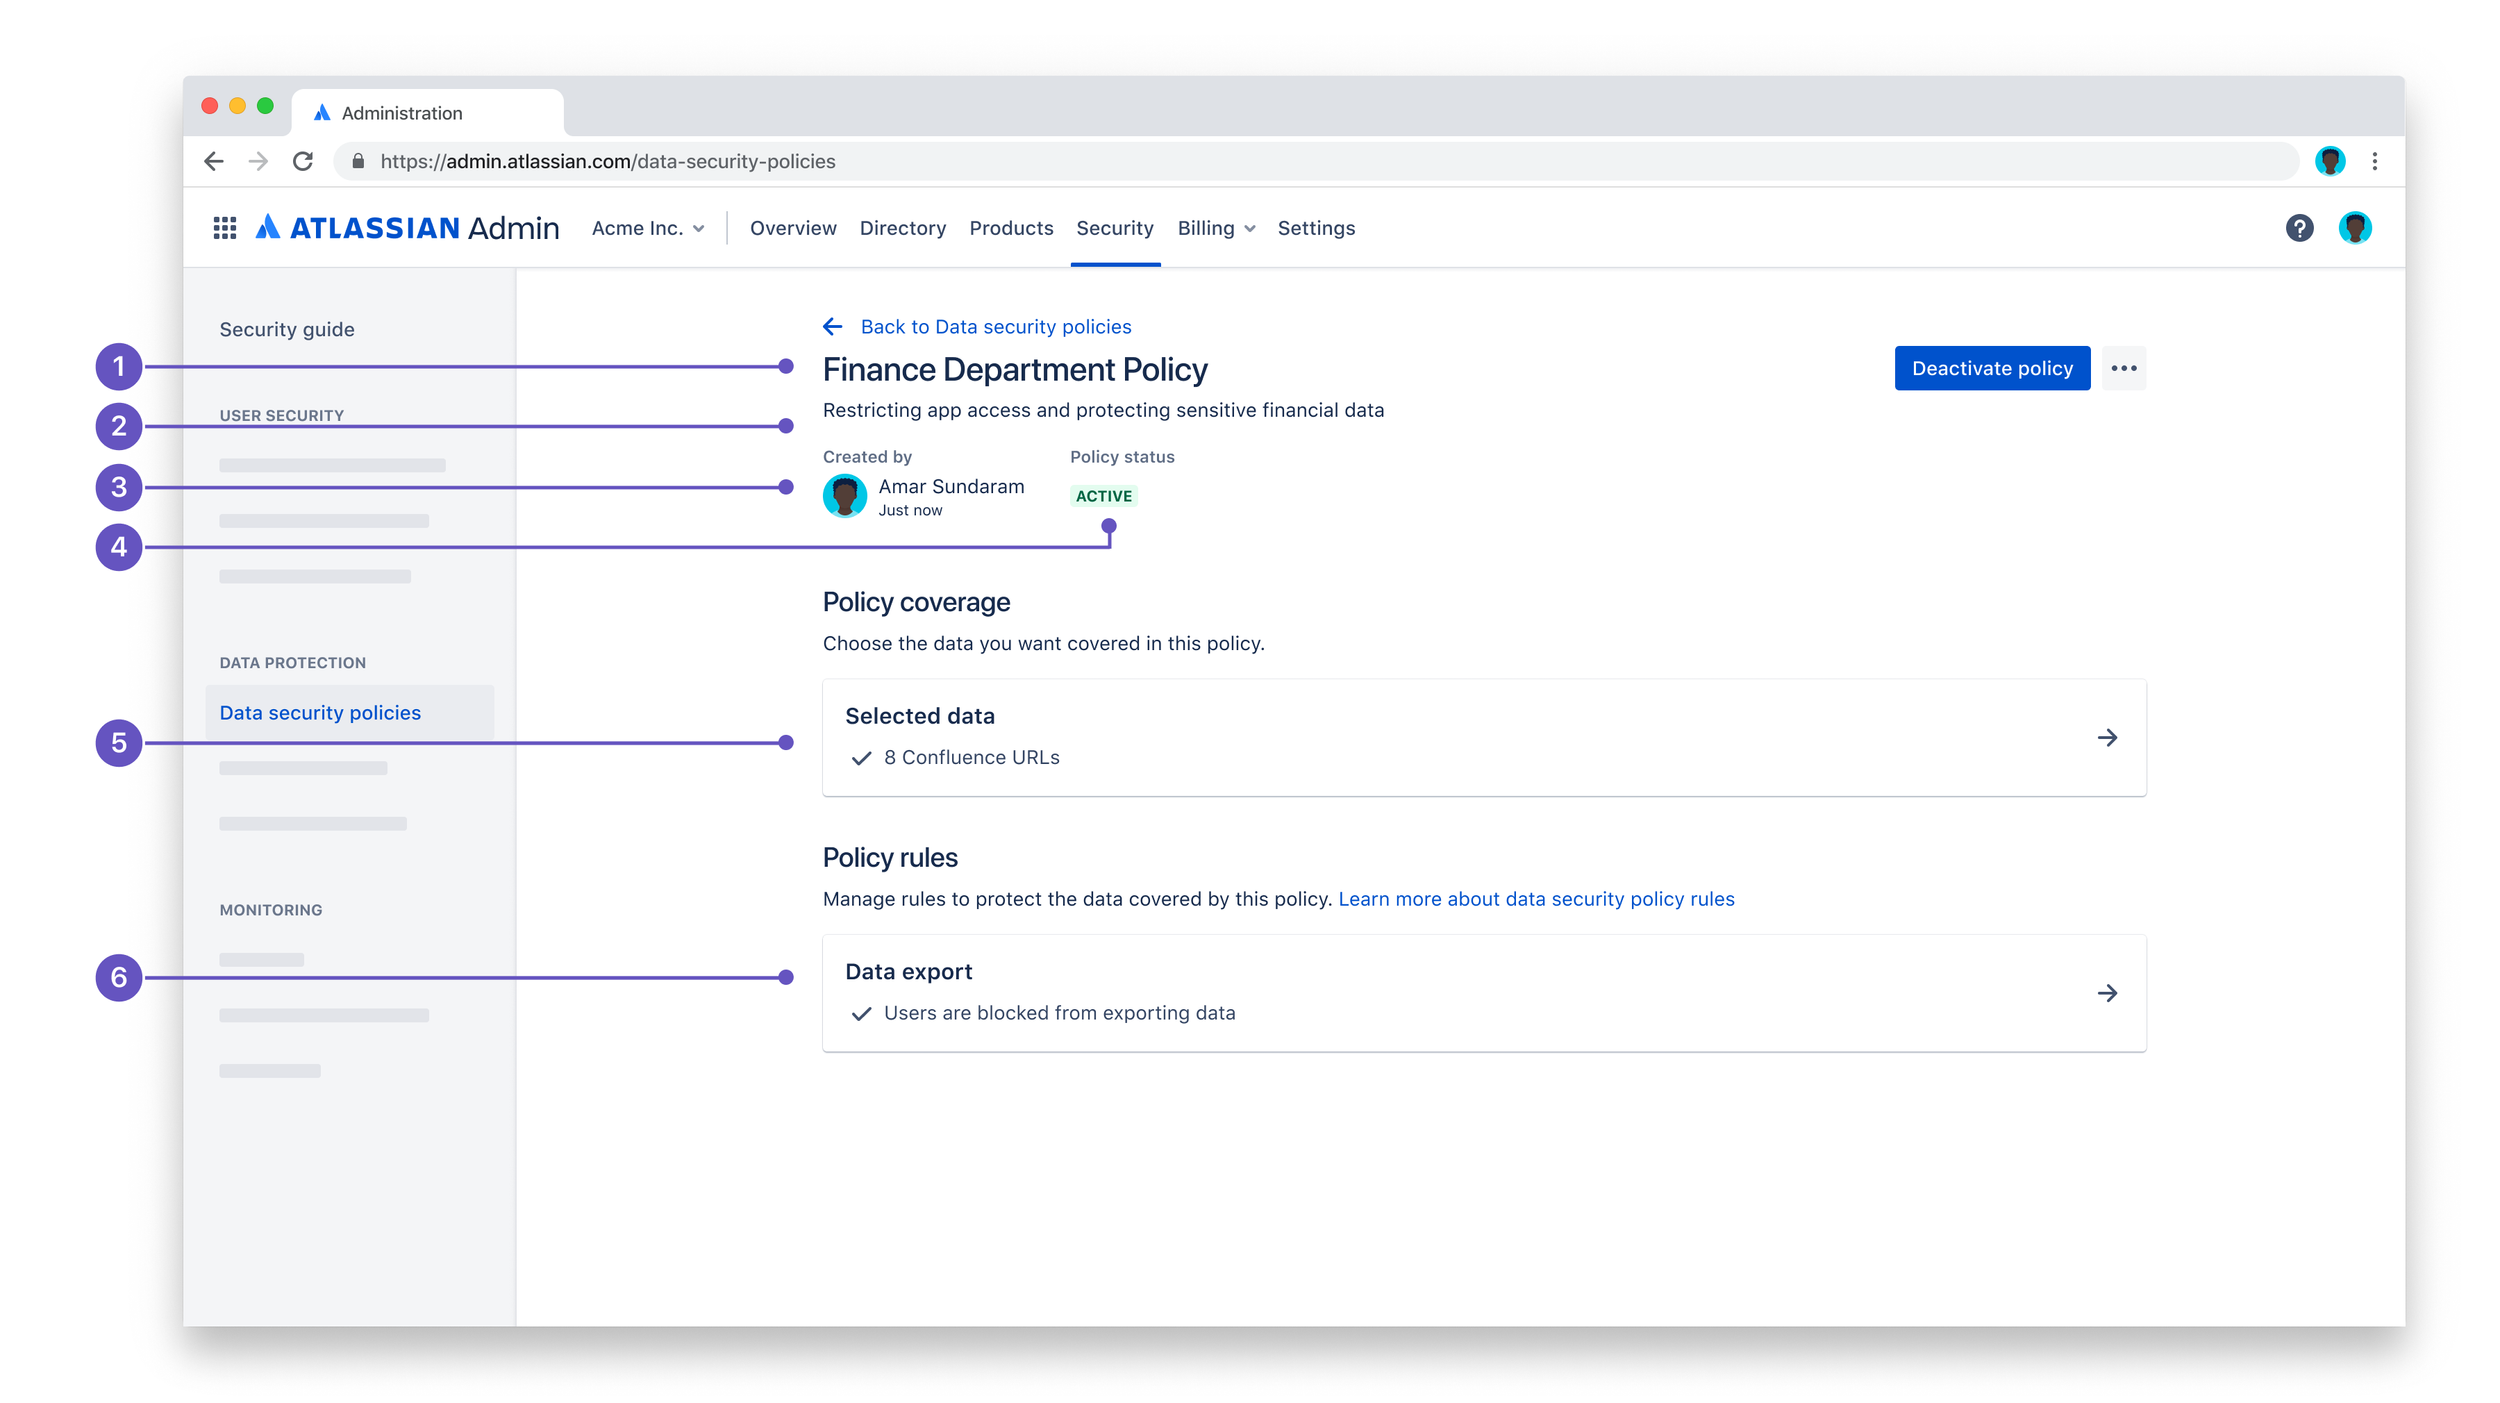Click the Deactivate policy button
The image size is (2500, 1403).
coord(1991,368)
